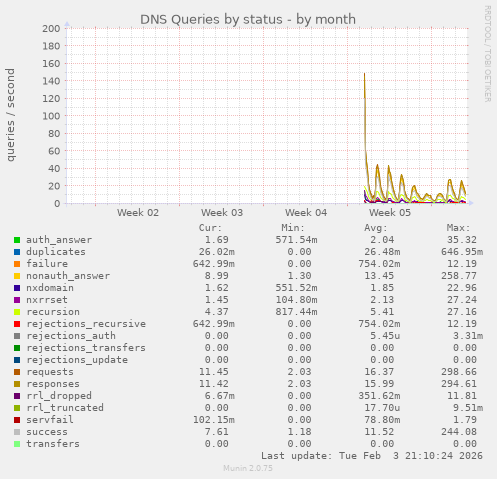Click the nonauth_answer yellow legend swatch

[x=17, y=276]
